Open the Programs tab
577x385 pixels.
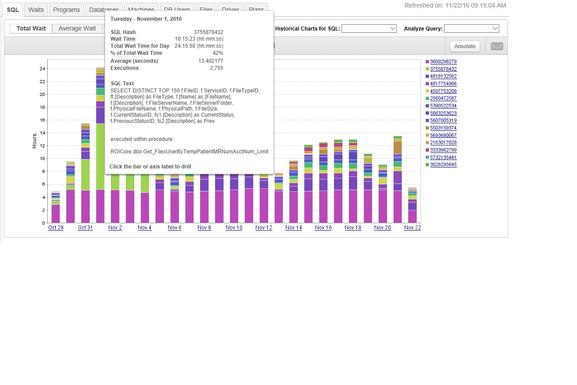(66, 10)
